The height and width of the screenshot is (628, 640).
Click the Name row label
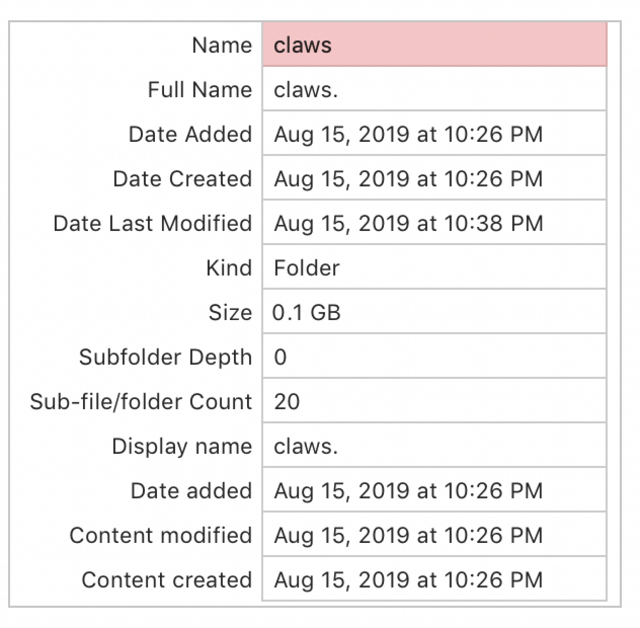coord(222,45)
